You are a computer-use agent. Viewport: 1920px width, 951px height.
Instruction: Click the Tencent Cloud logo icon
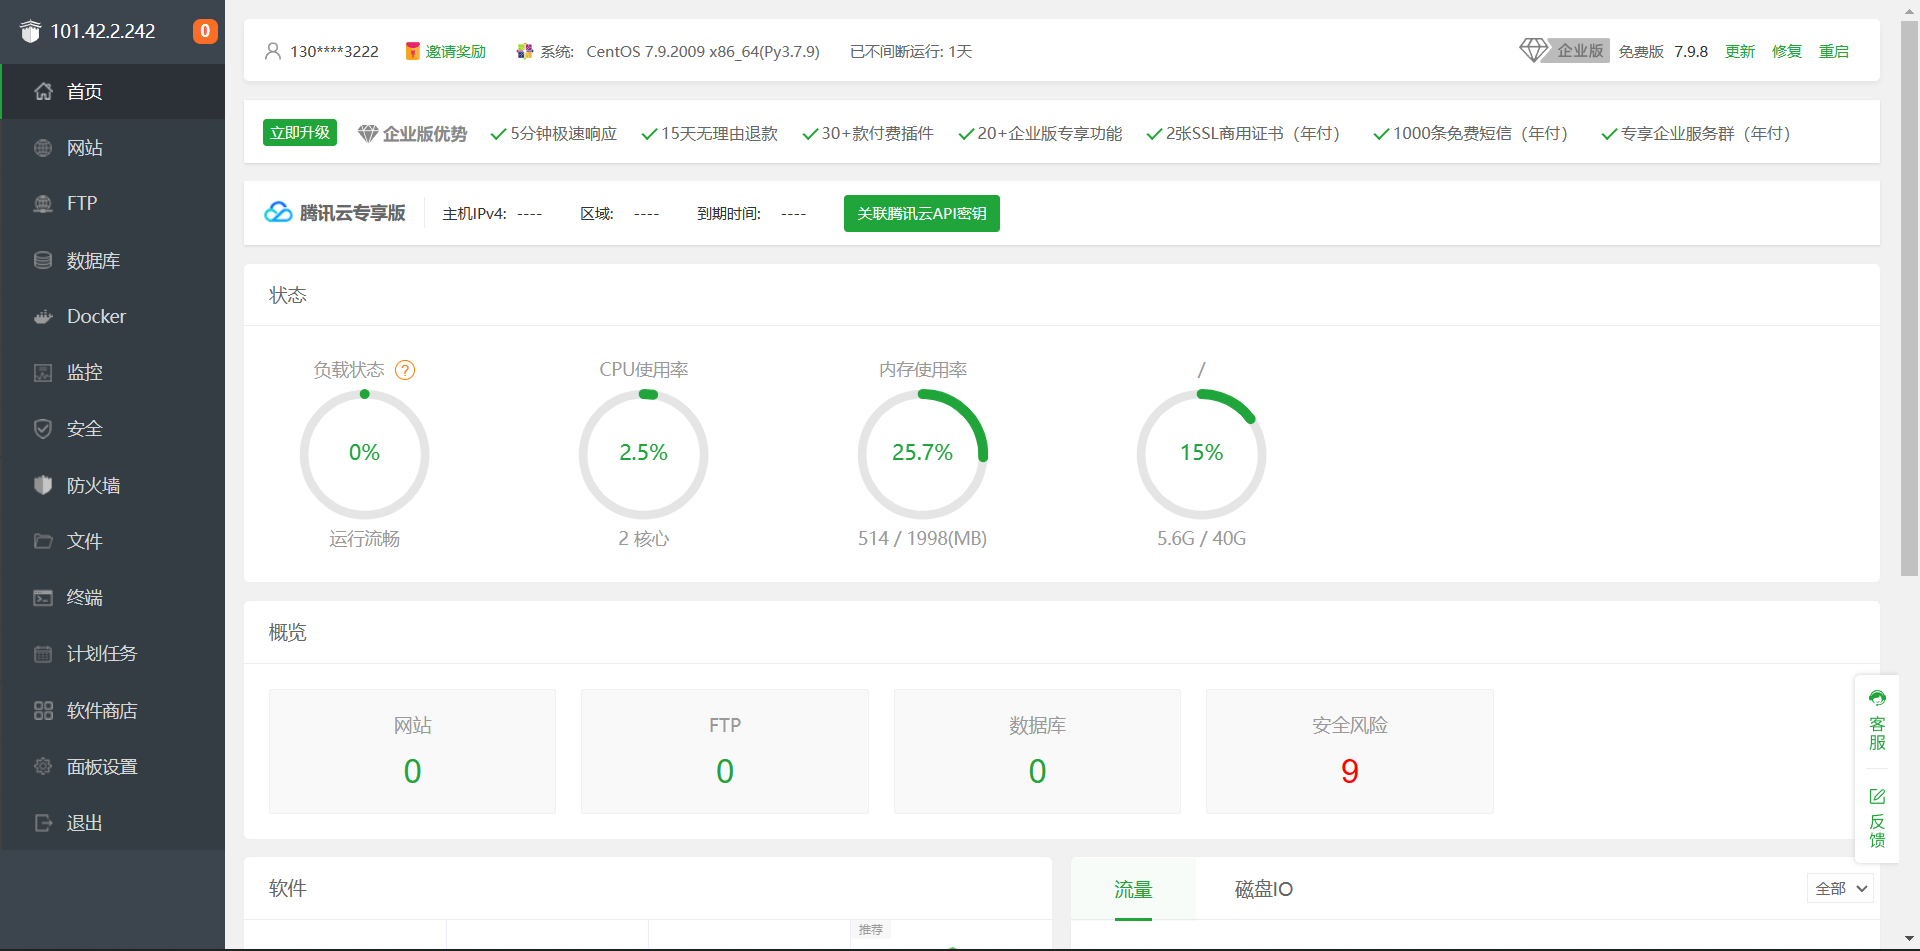tap(278, 213)
